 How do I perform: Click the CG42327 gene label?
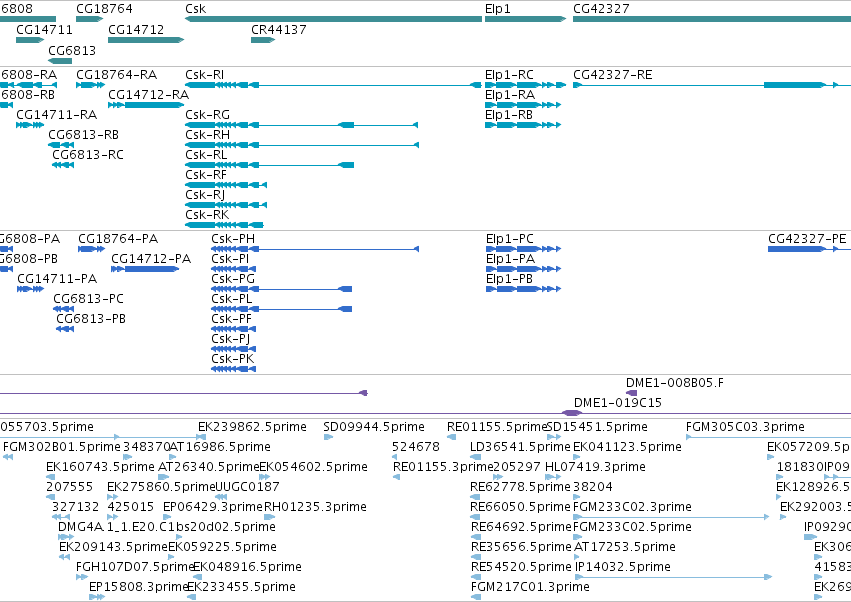(x=601, y=9)
